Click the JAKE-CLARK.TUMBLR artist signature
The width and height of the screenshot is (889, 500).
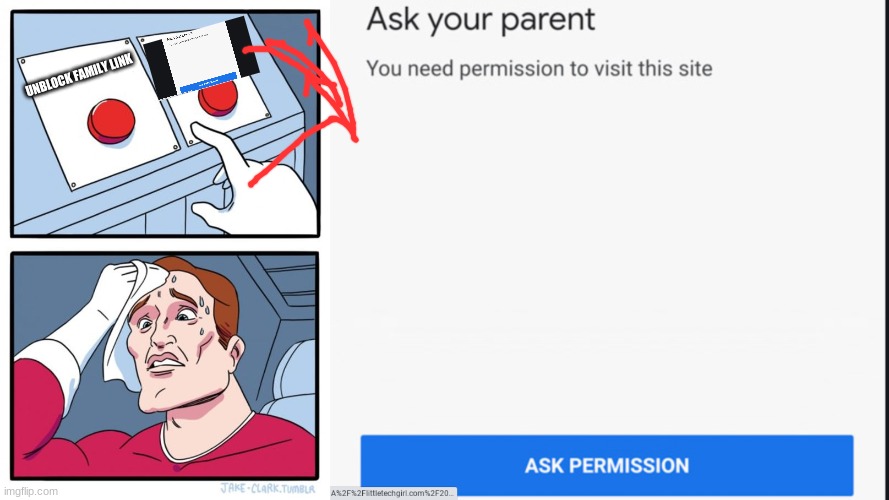click(x=268, y=488)
